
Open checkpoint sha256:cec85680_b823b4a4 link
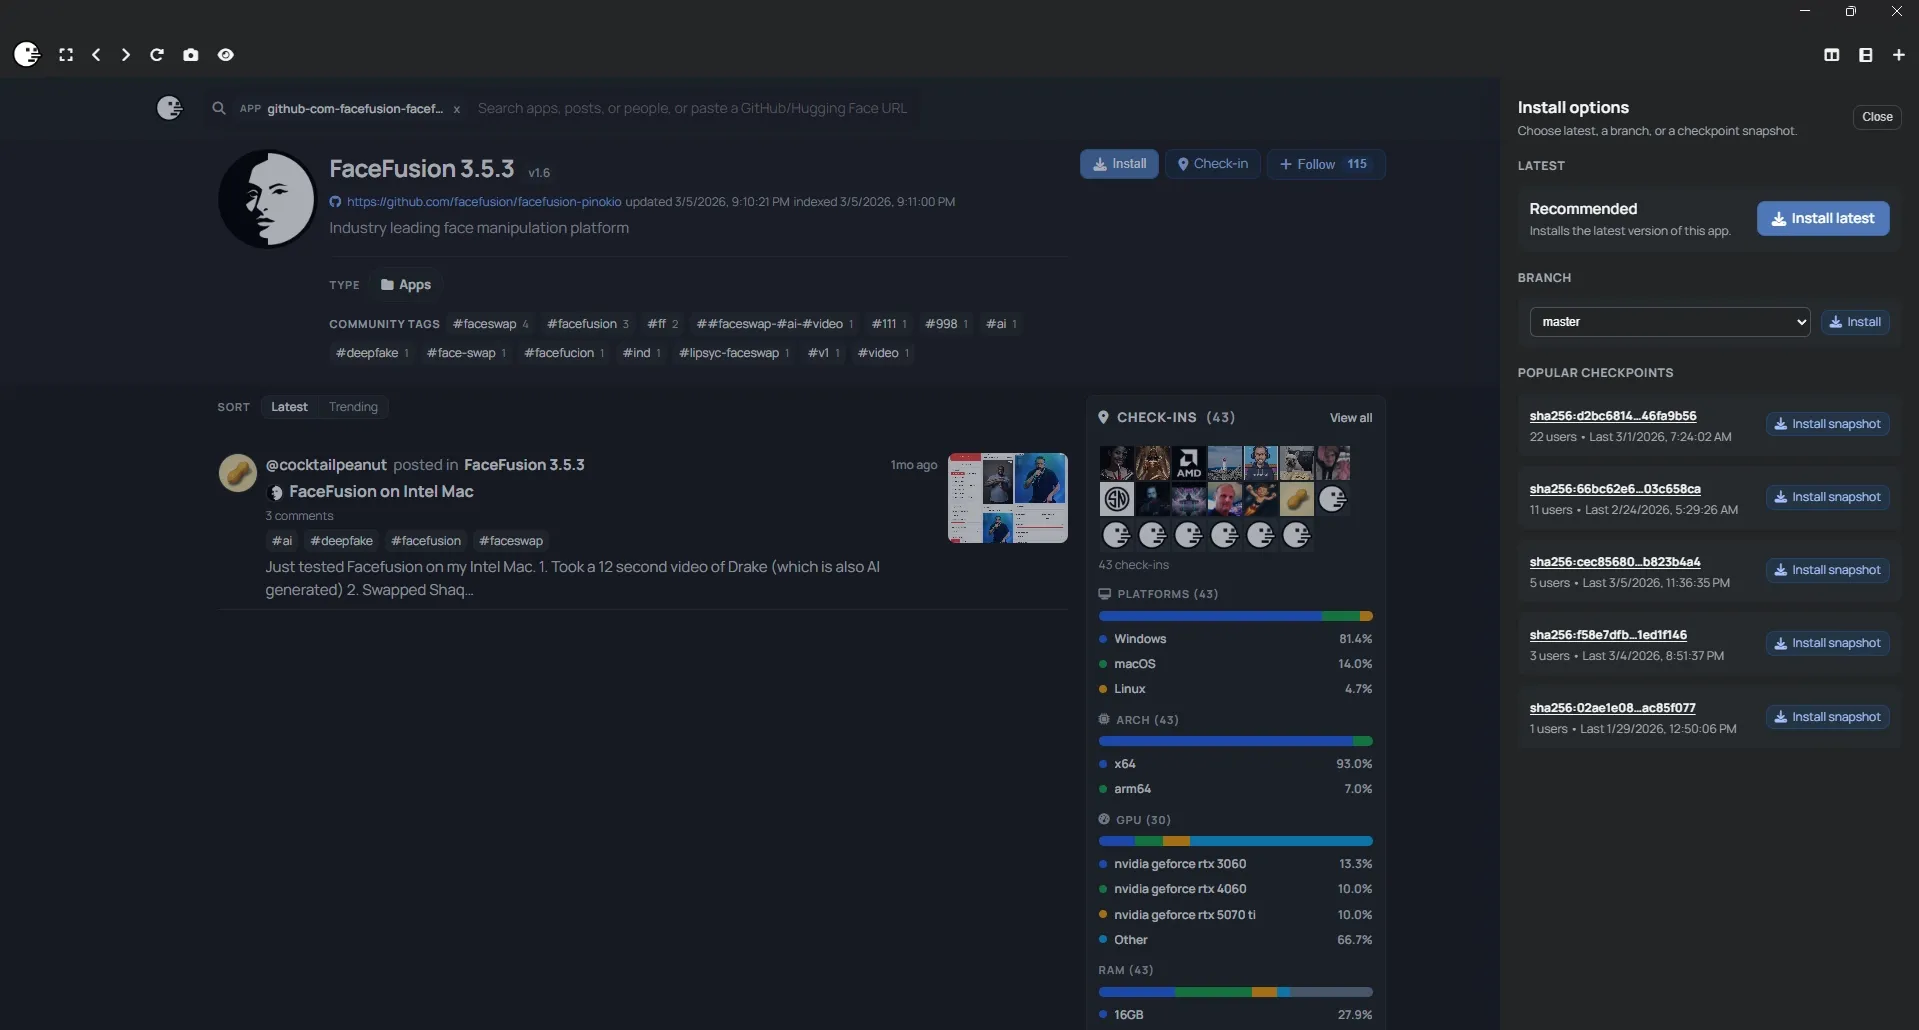[x=1614, y=562]
